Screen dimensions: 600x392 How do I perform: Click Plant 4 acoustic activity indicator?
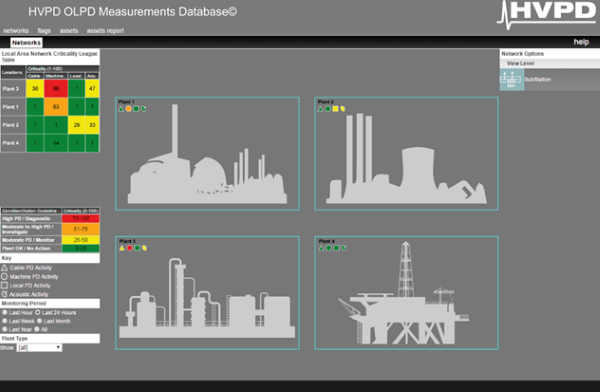pyautogui.click(x=344, y=248)
